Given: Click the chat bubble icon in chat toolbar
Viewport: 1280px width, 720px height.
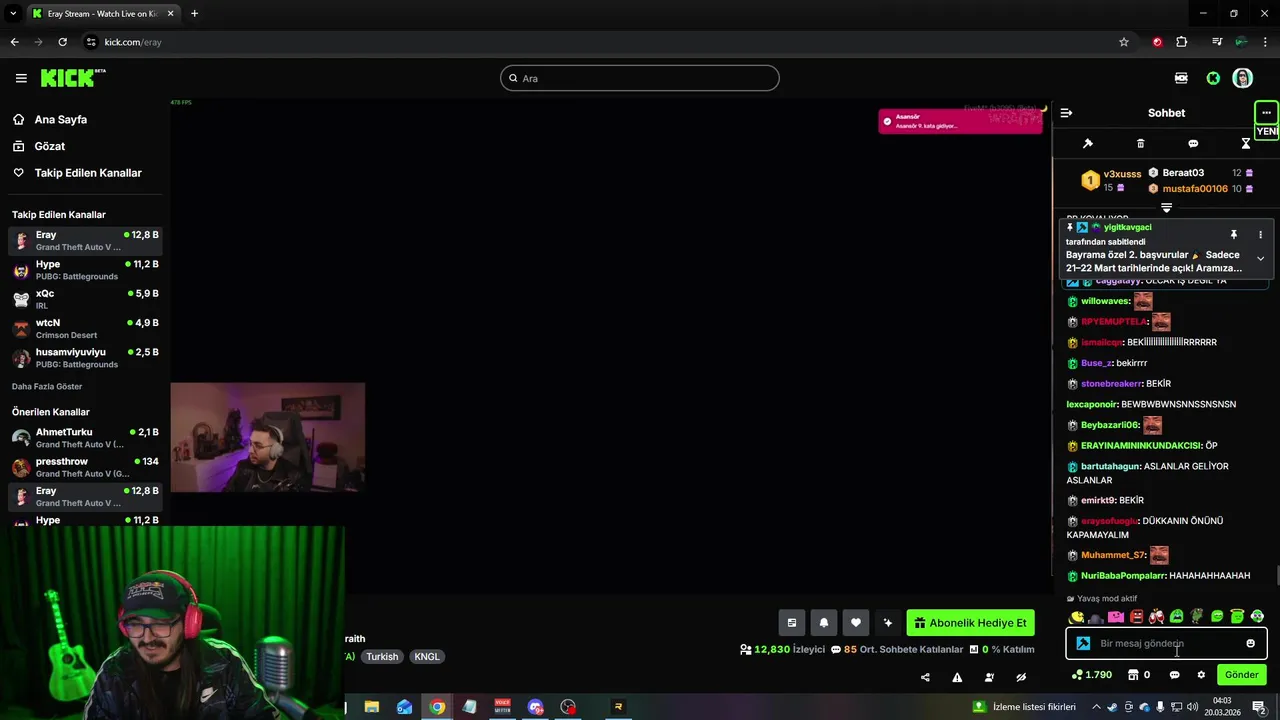Looking at the screenshot, I should pyautogui.click(x=1193, y=144).
